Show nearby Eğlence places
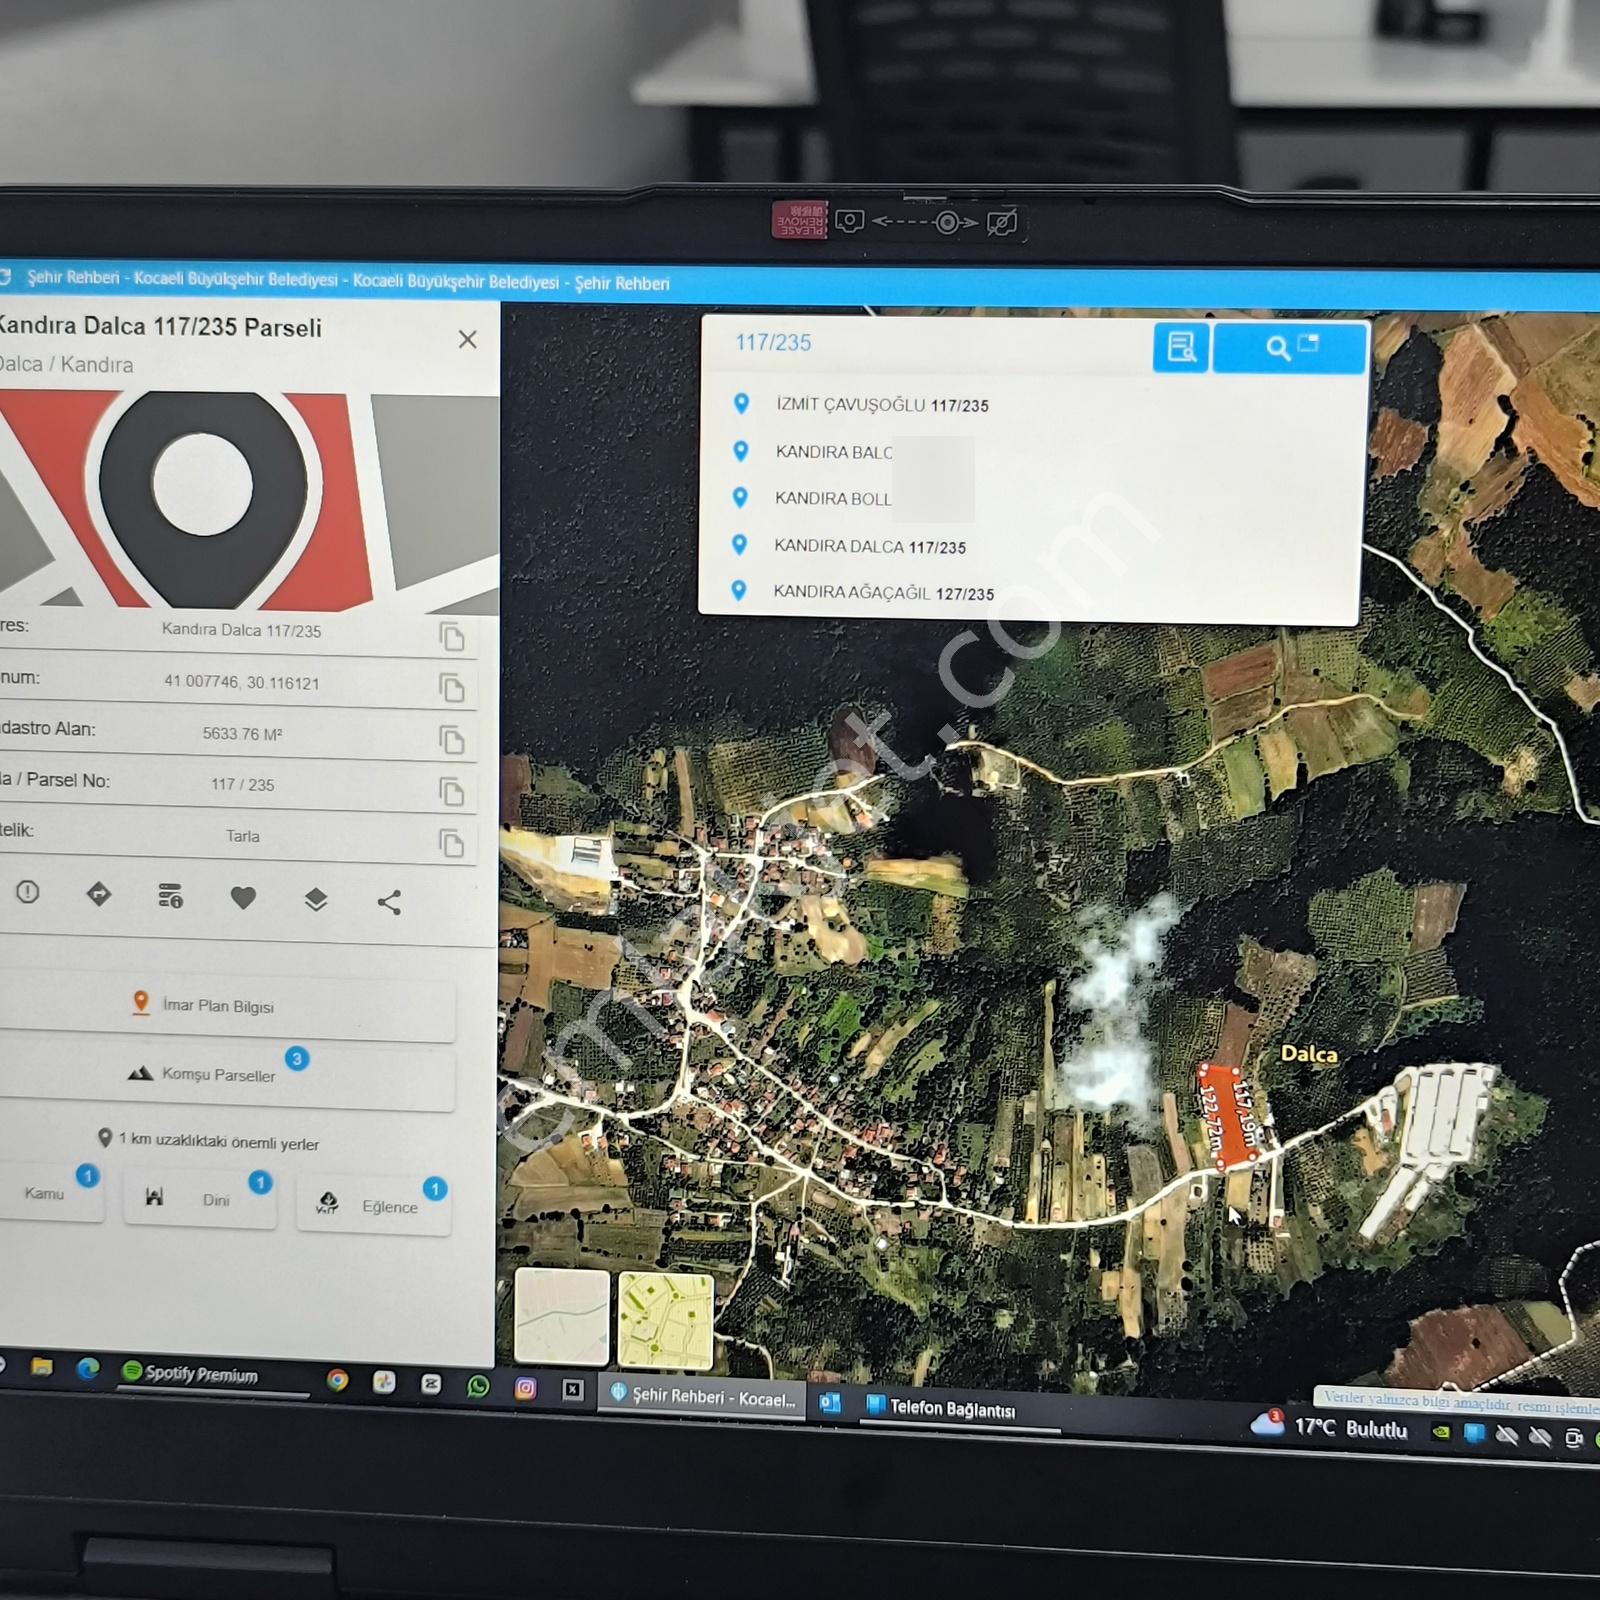 pyautogui.click(x=373, y=1205)
